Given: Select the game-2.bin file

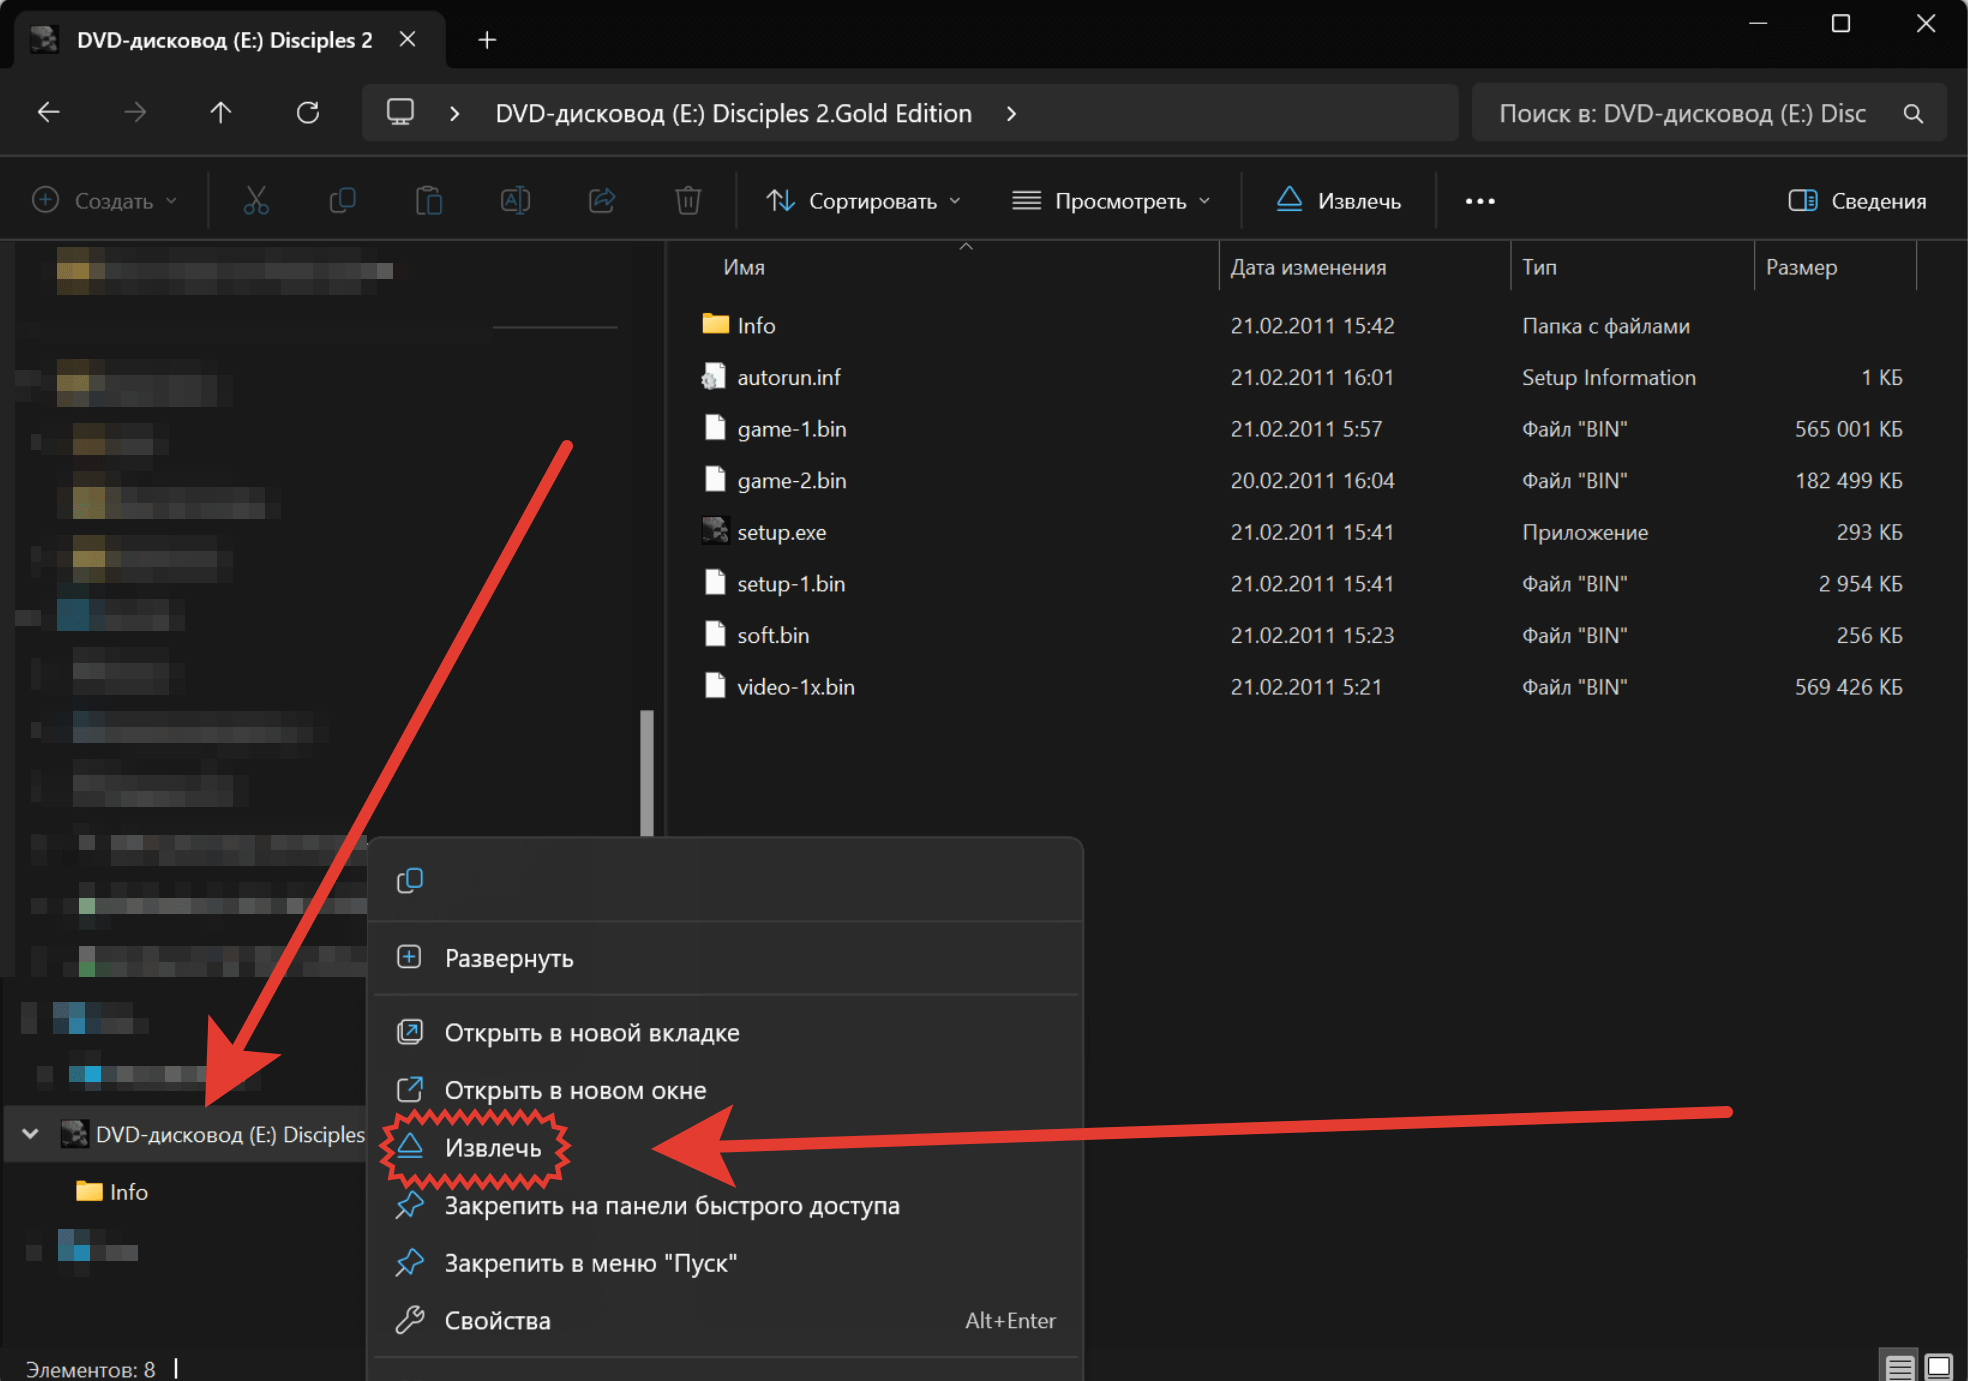Looking at the screenshot, I should [x=791, y=480].
